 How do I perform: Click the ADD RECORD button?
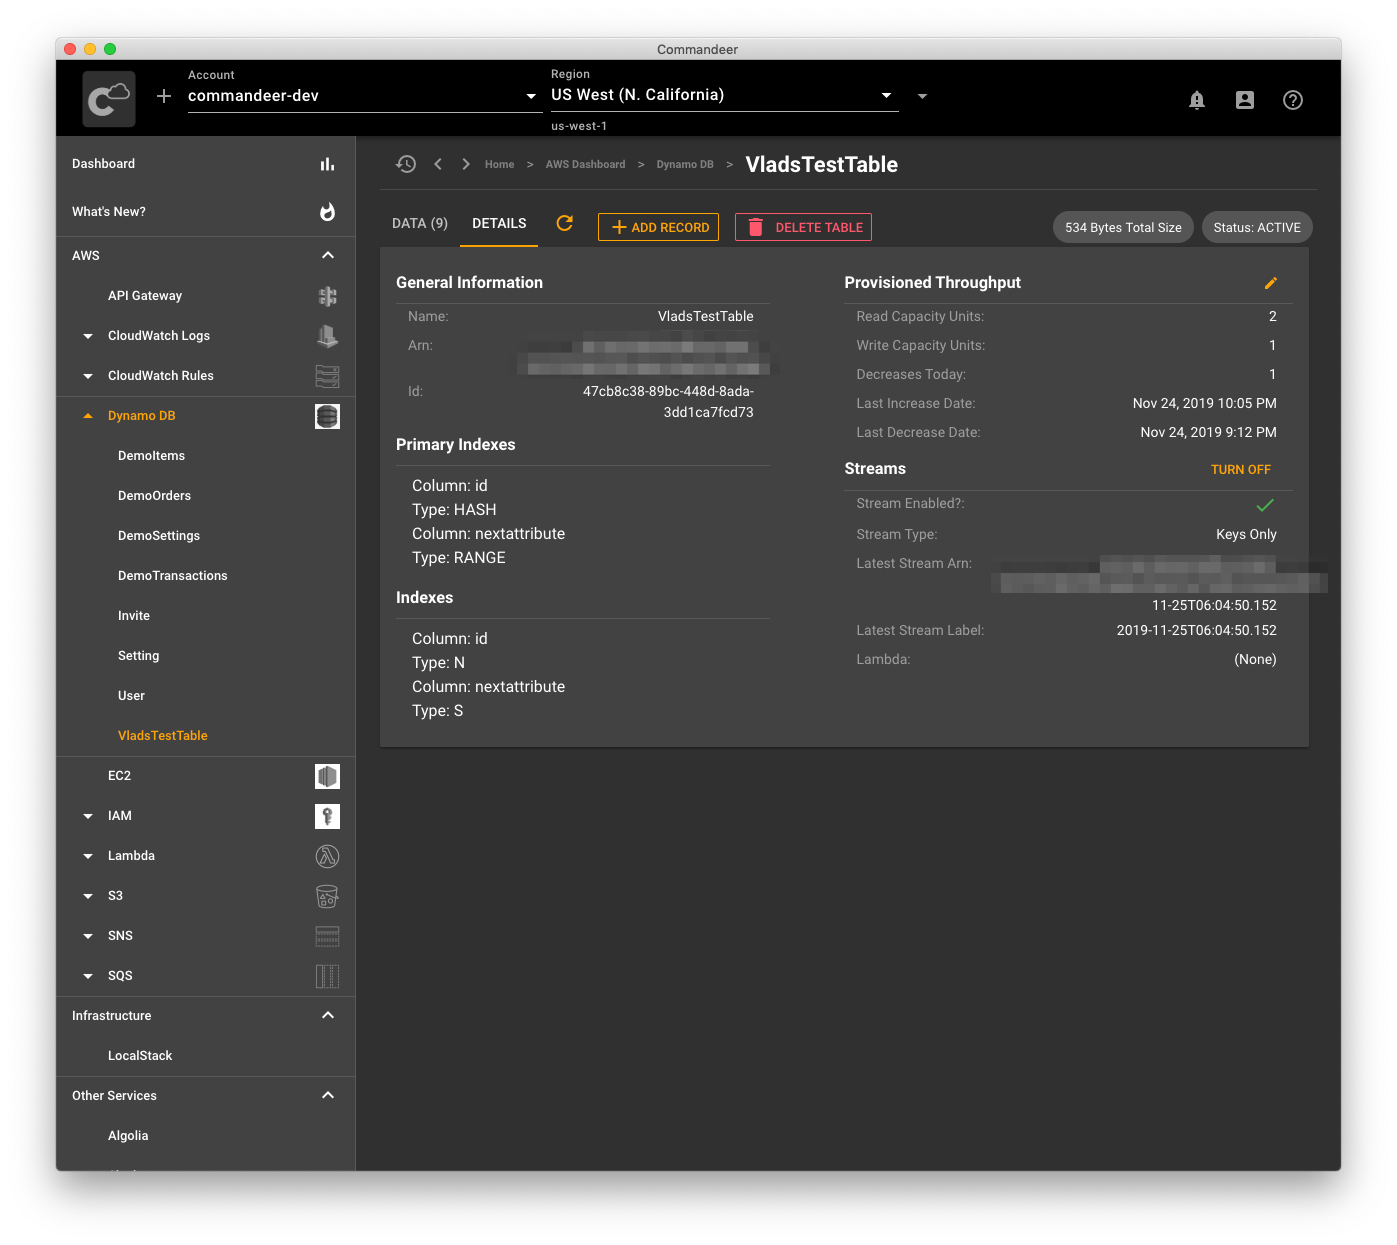point(658,227)
